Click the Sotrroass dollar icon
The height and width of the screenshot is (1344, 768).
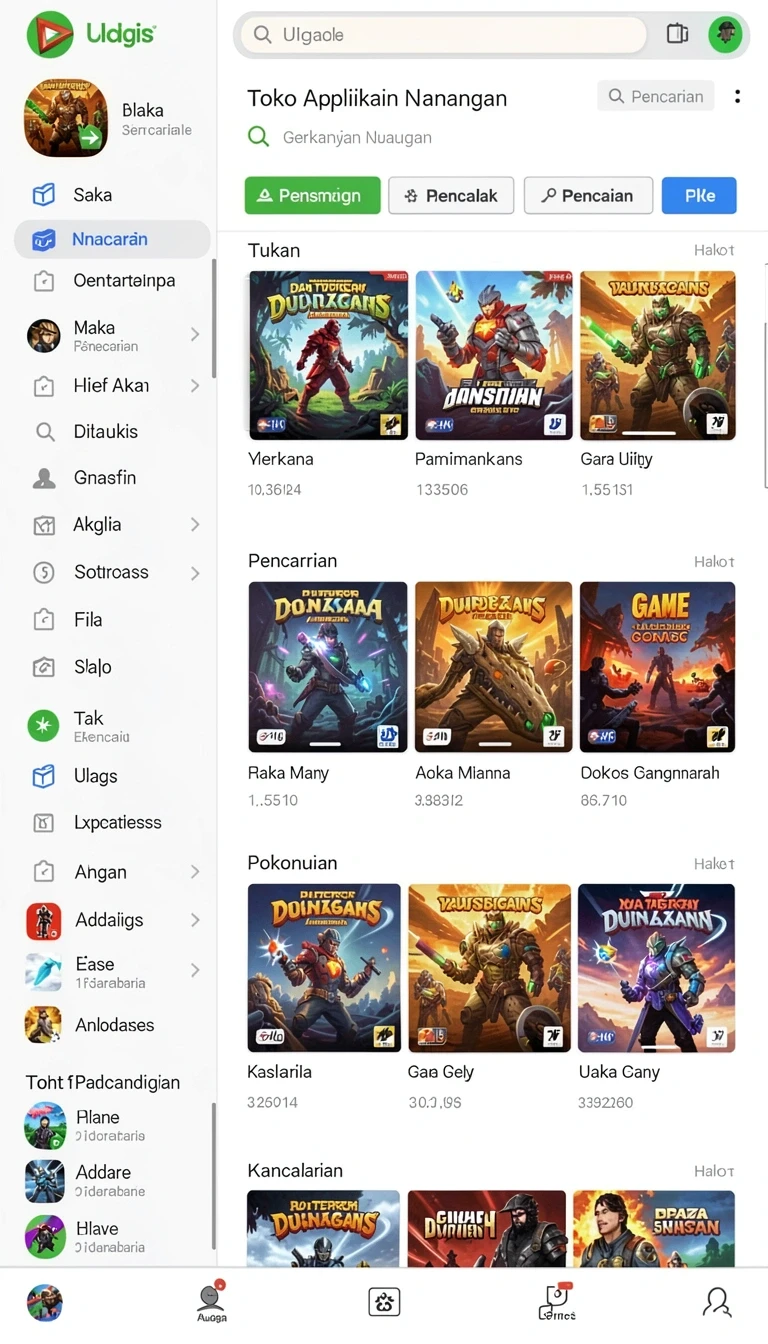click(x=44, y=572)
